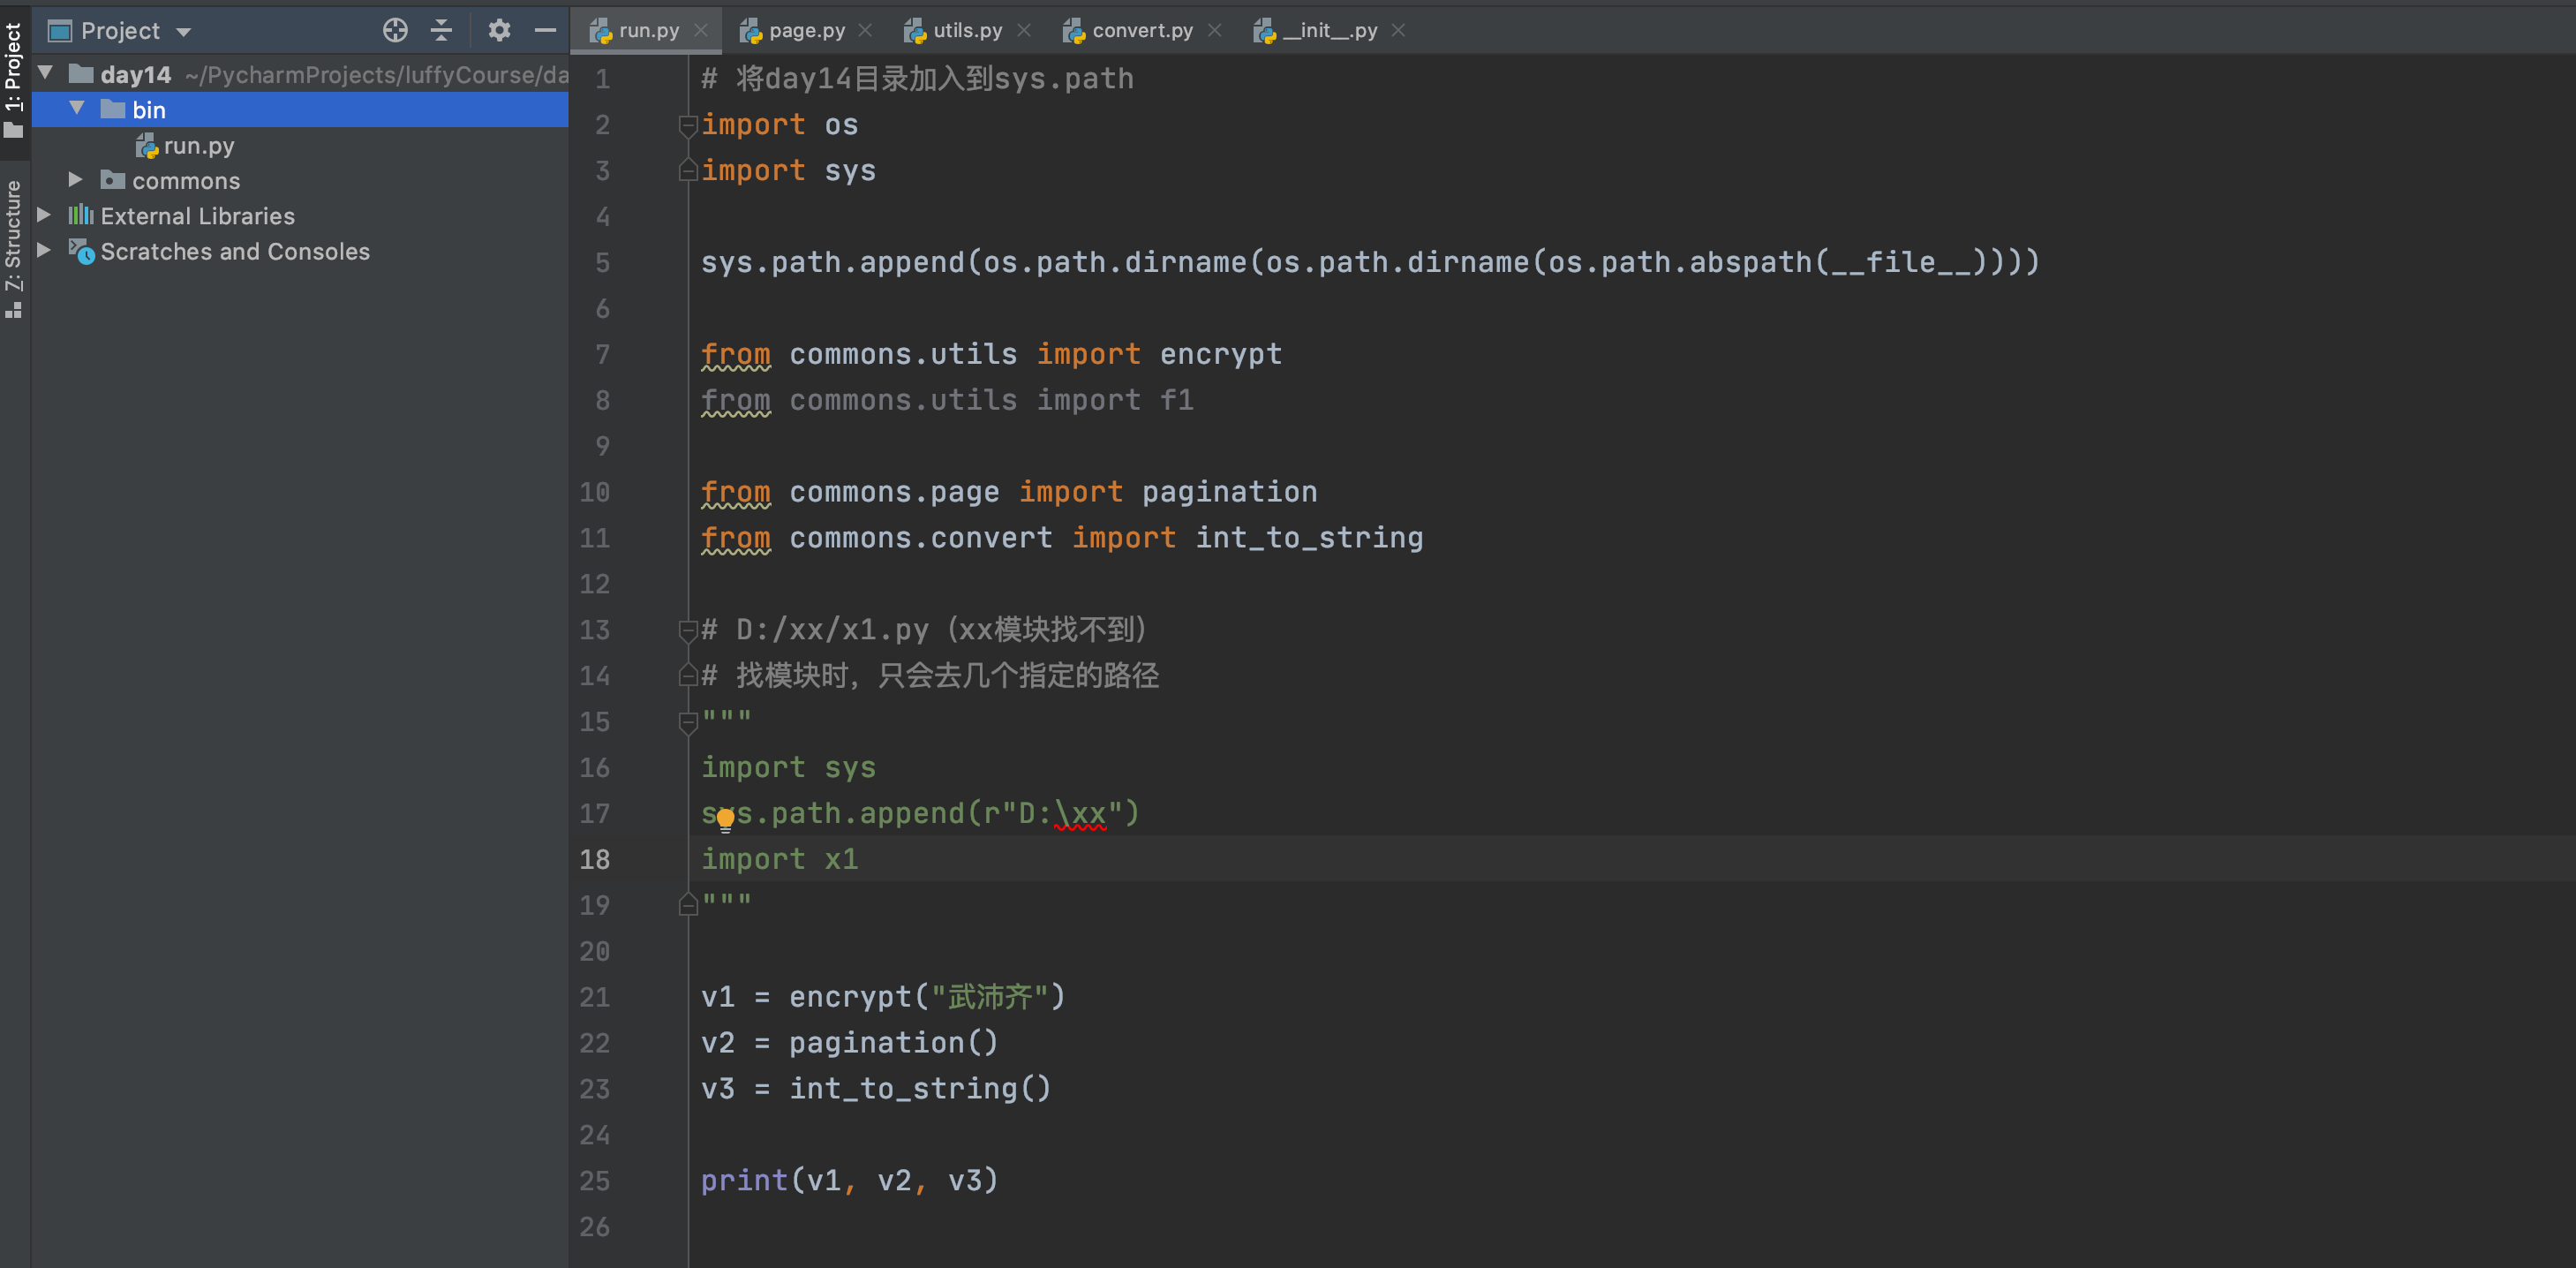
Task: Click the lightbulb intention icon on line 17
Action: pyautogui.click(x=725, y=820)
